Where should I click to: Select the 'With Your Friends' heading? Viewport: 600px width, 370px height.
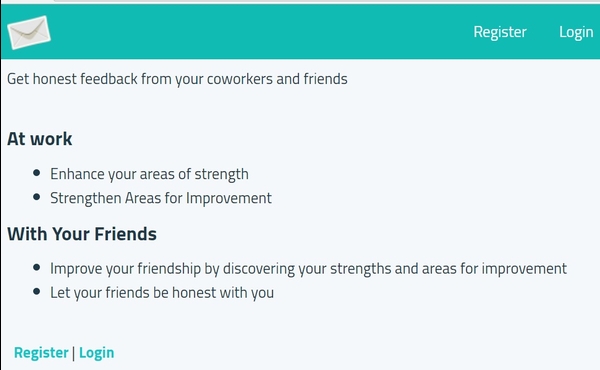click(82, 234)
